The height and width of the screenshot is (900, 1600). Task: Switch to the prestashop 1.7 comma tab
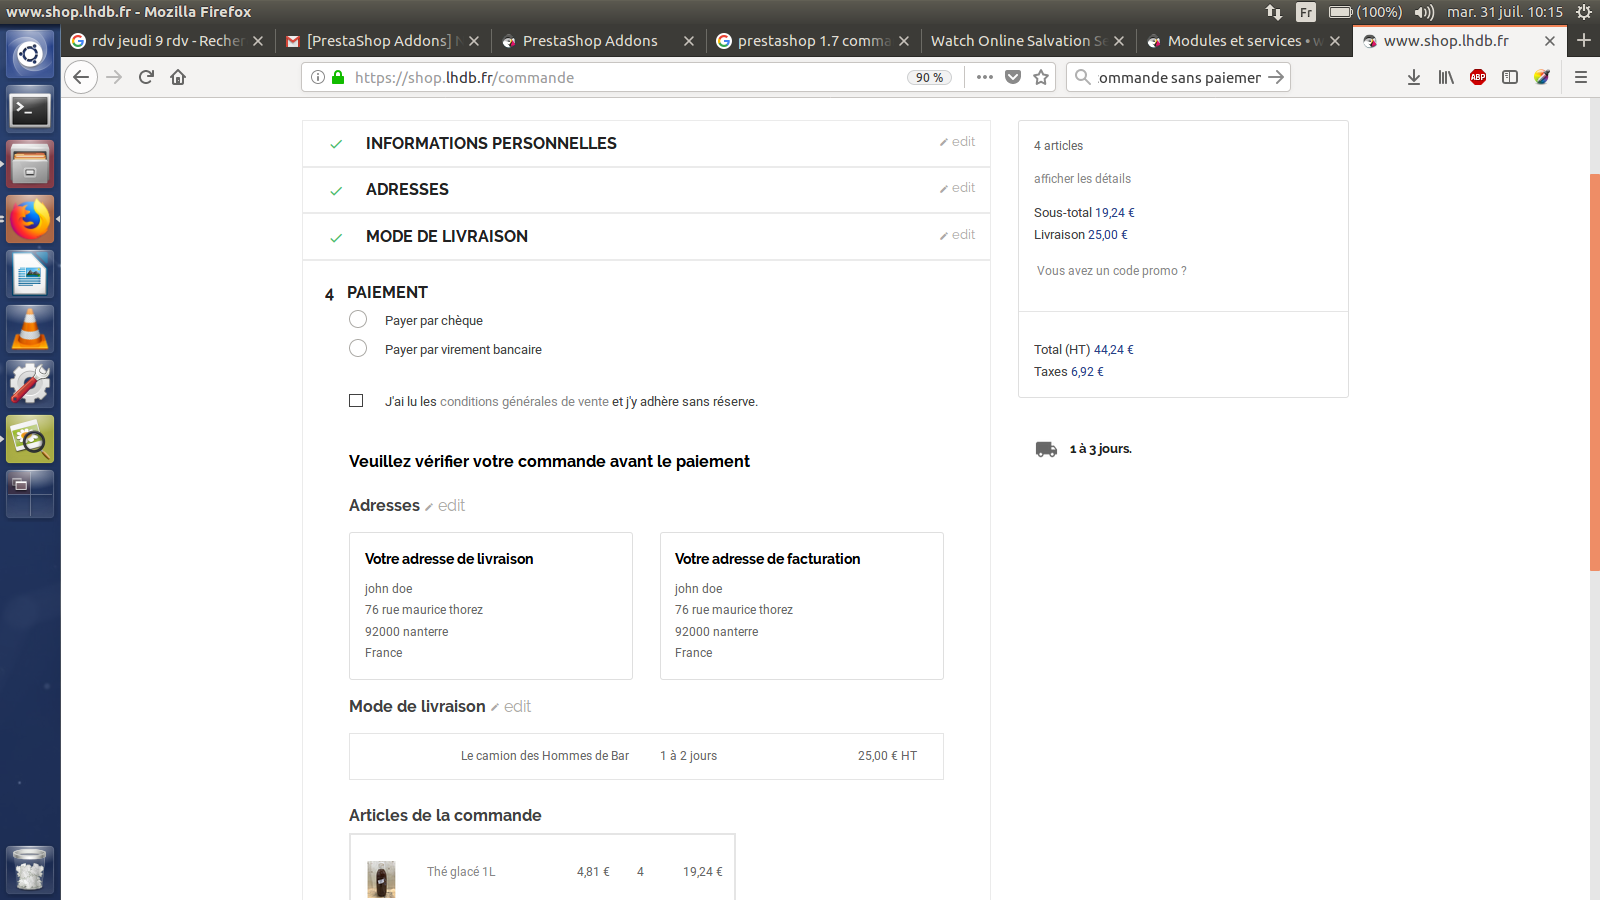[x=813, y=41]
